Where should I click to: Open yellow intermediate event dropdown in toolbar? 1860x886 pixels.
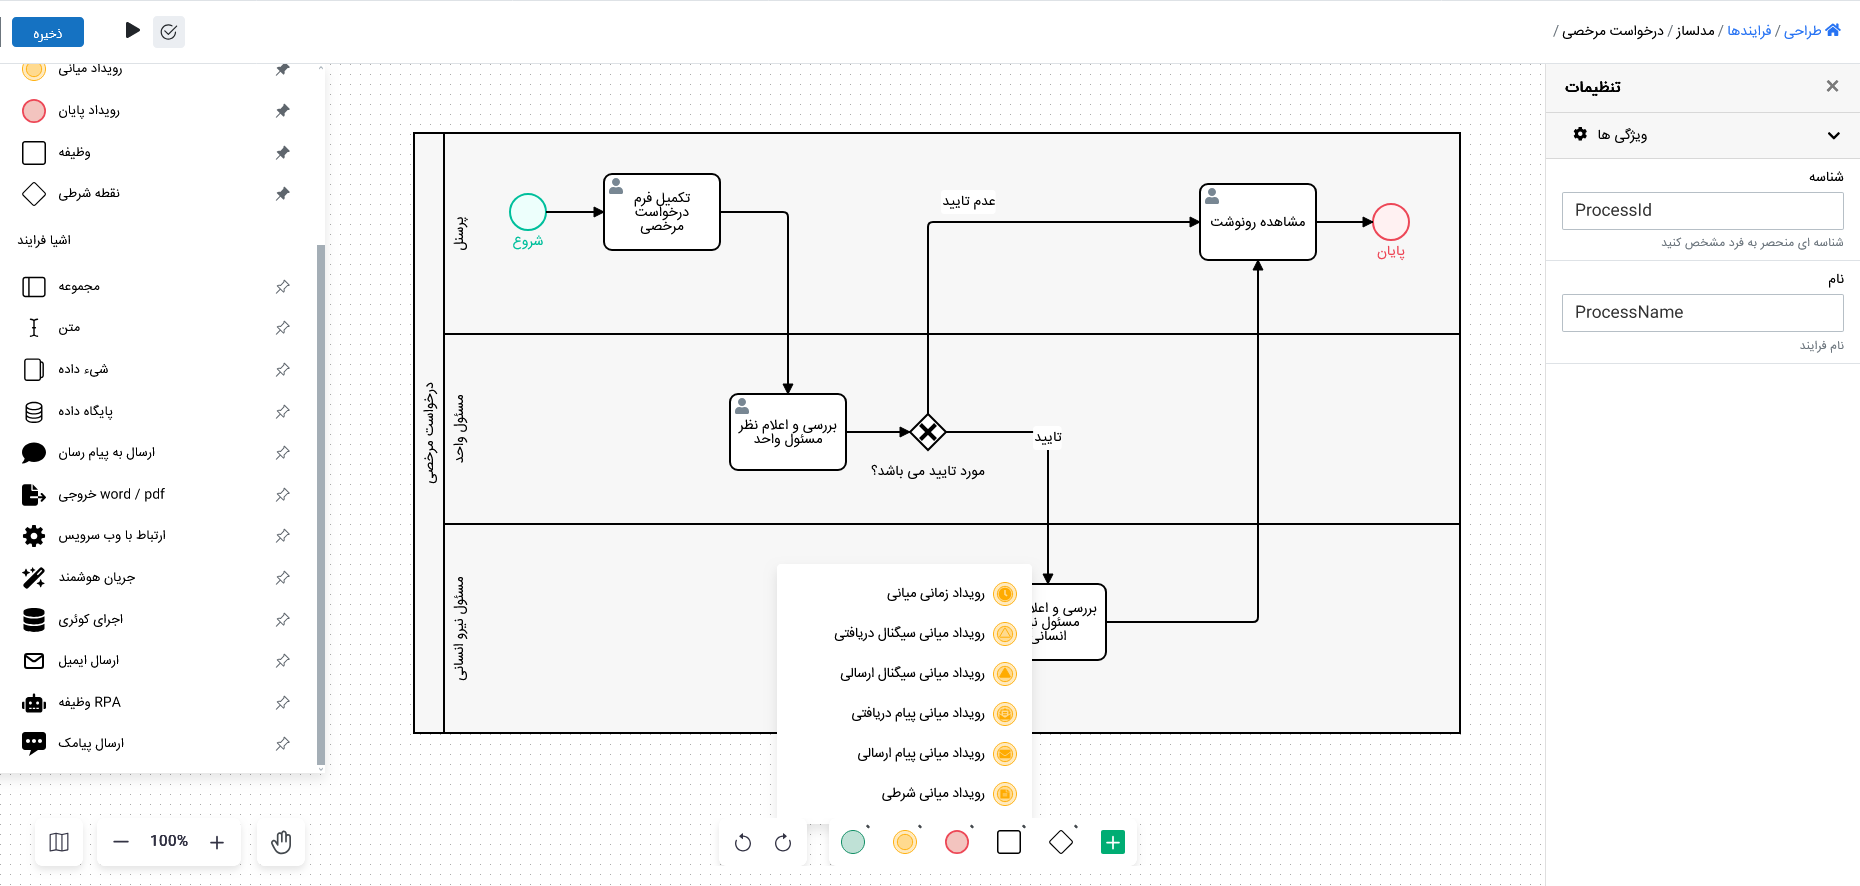906,842
